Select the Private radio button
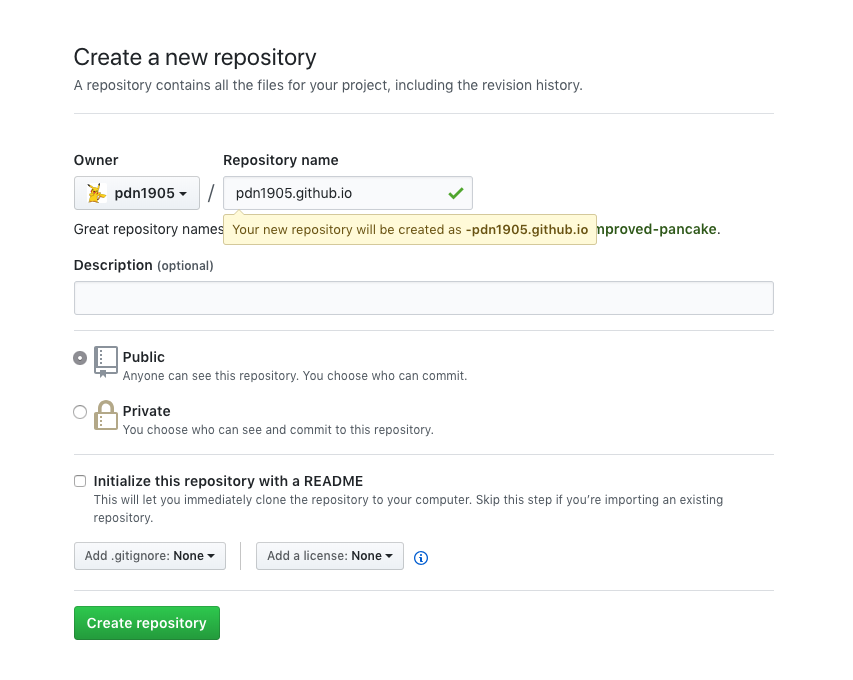 80,412
